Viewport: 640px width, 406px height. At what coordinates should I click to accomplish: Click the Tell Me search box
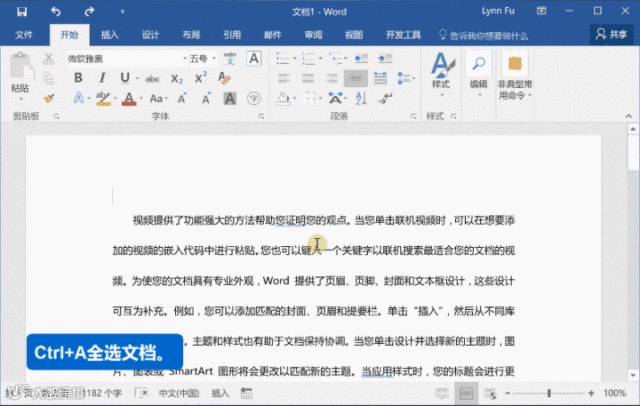484,35
